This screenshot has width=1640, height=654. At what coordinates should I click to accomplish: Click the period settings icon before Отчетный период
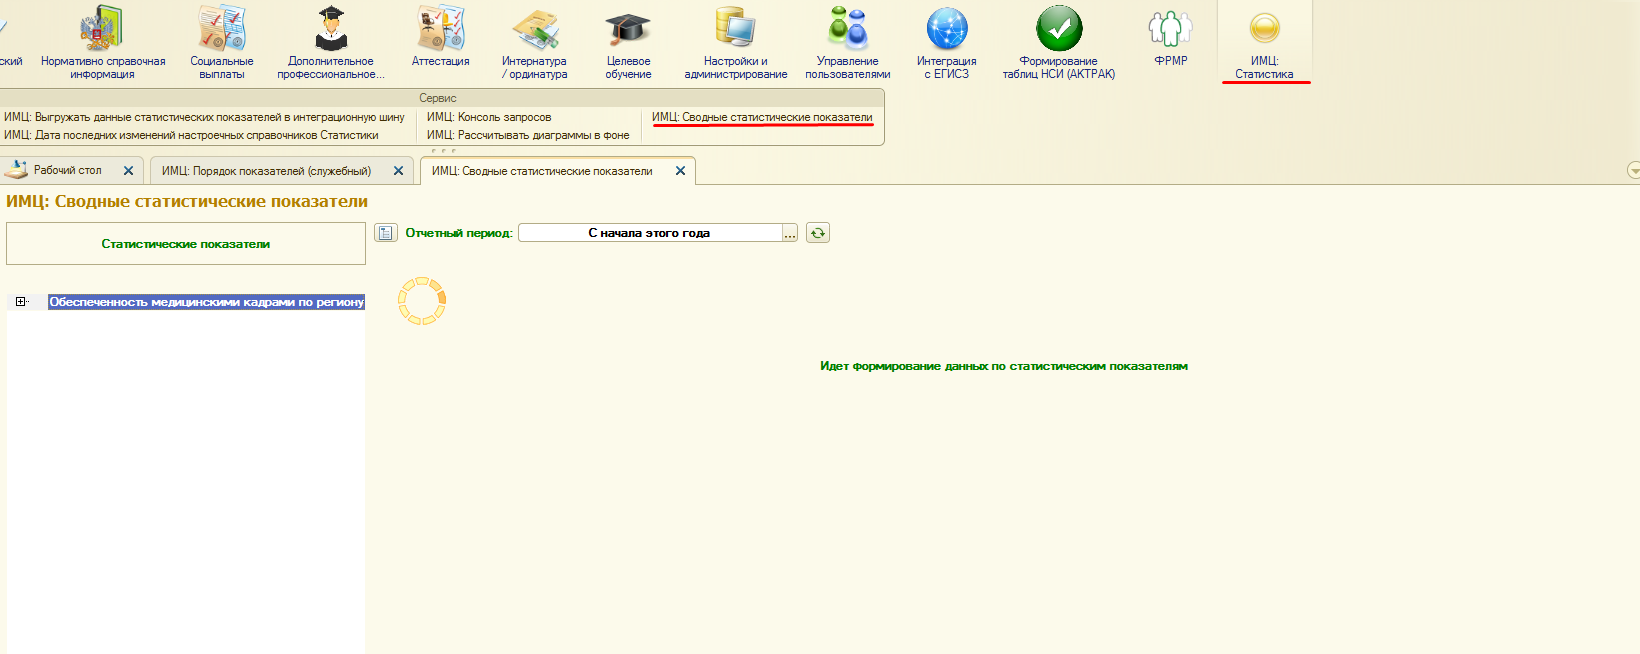pos(386,233)
